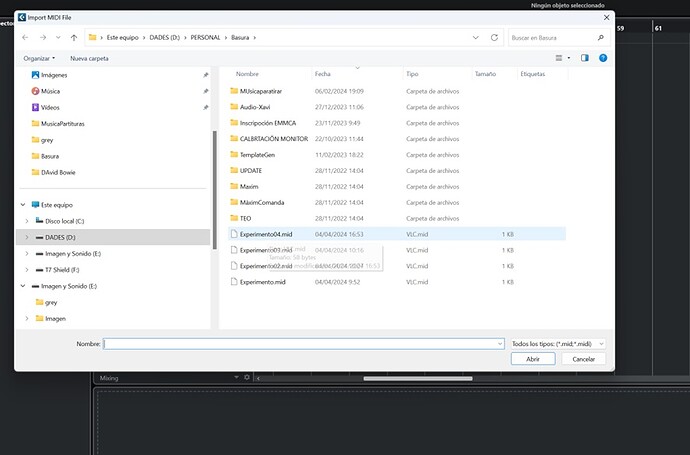This screenshot has height=455, width=690.
Task: Sort by Tipo column header
Action: (x=412, y=74)
